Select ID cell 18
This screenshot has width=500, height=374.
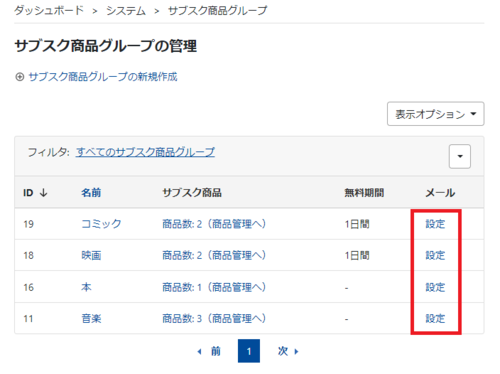28,256
